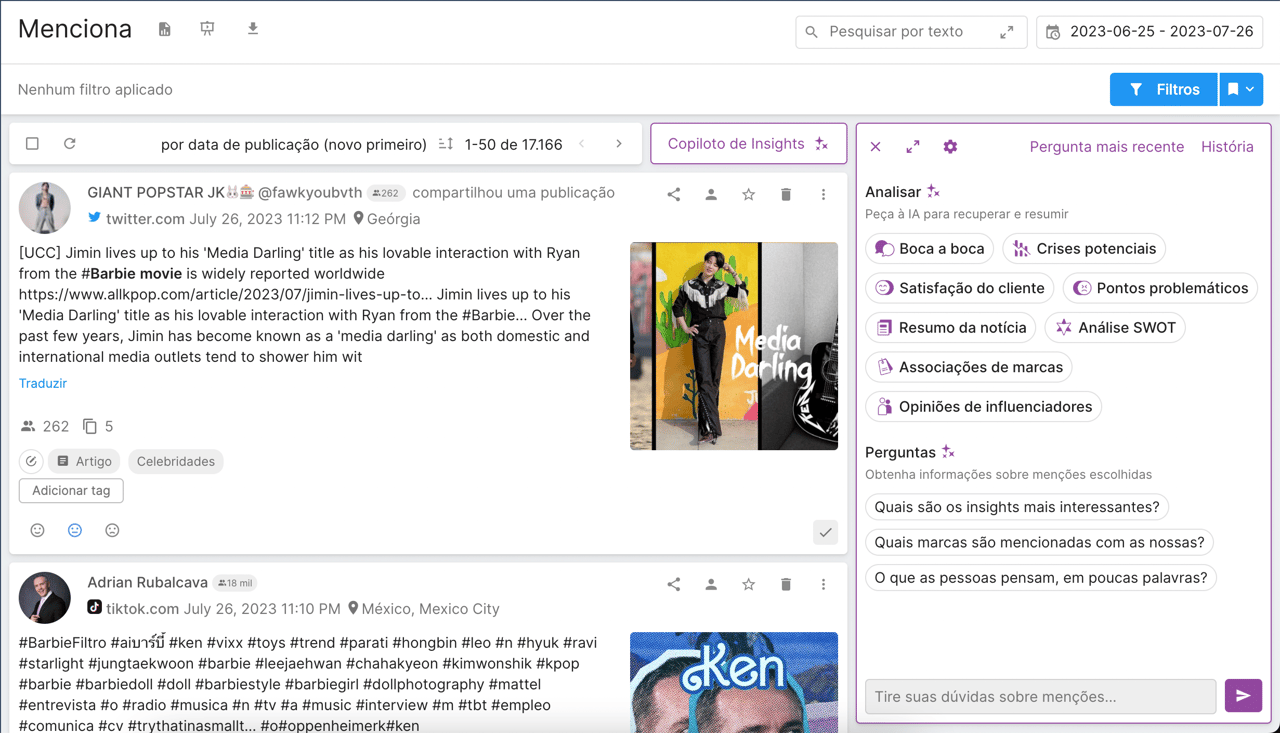The width and height of the screenshot is (1280, 733).
Task: Click the Traduzir link
Action: tap(43, 383)
